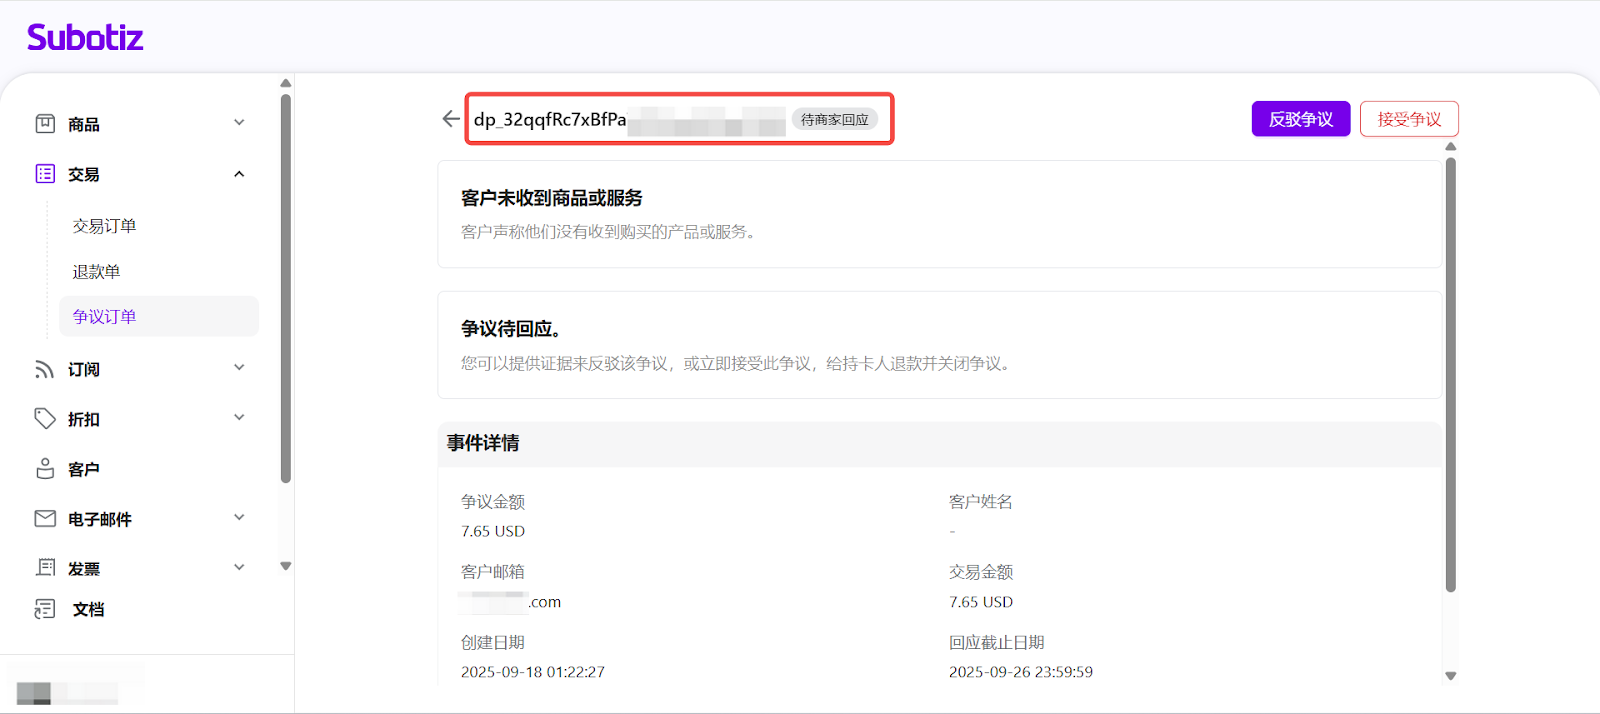Expand the 商品 menu chevron
Image resolution: width=1600 pixels, height=714 pixels.
tap(239, 123)
